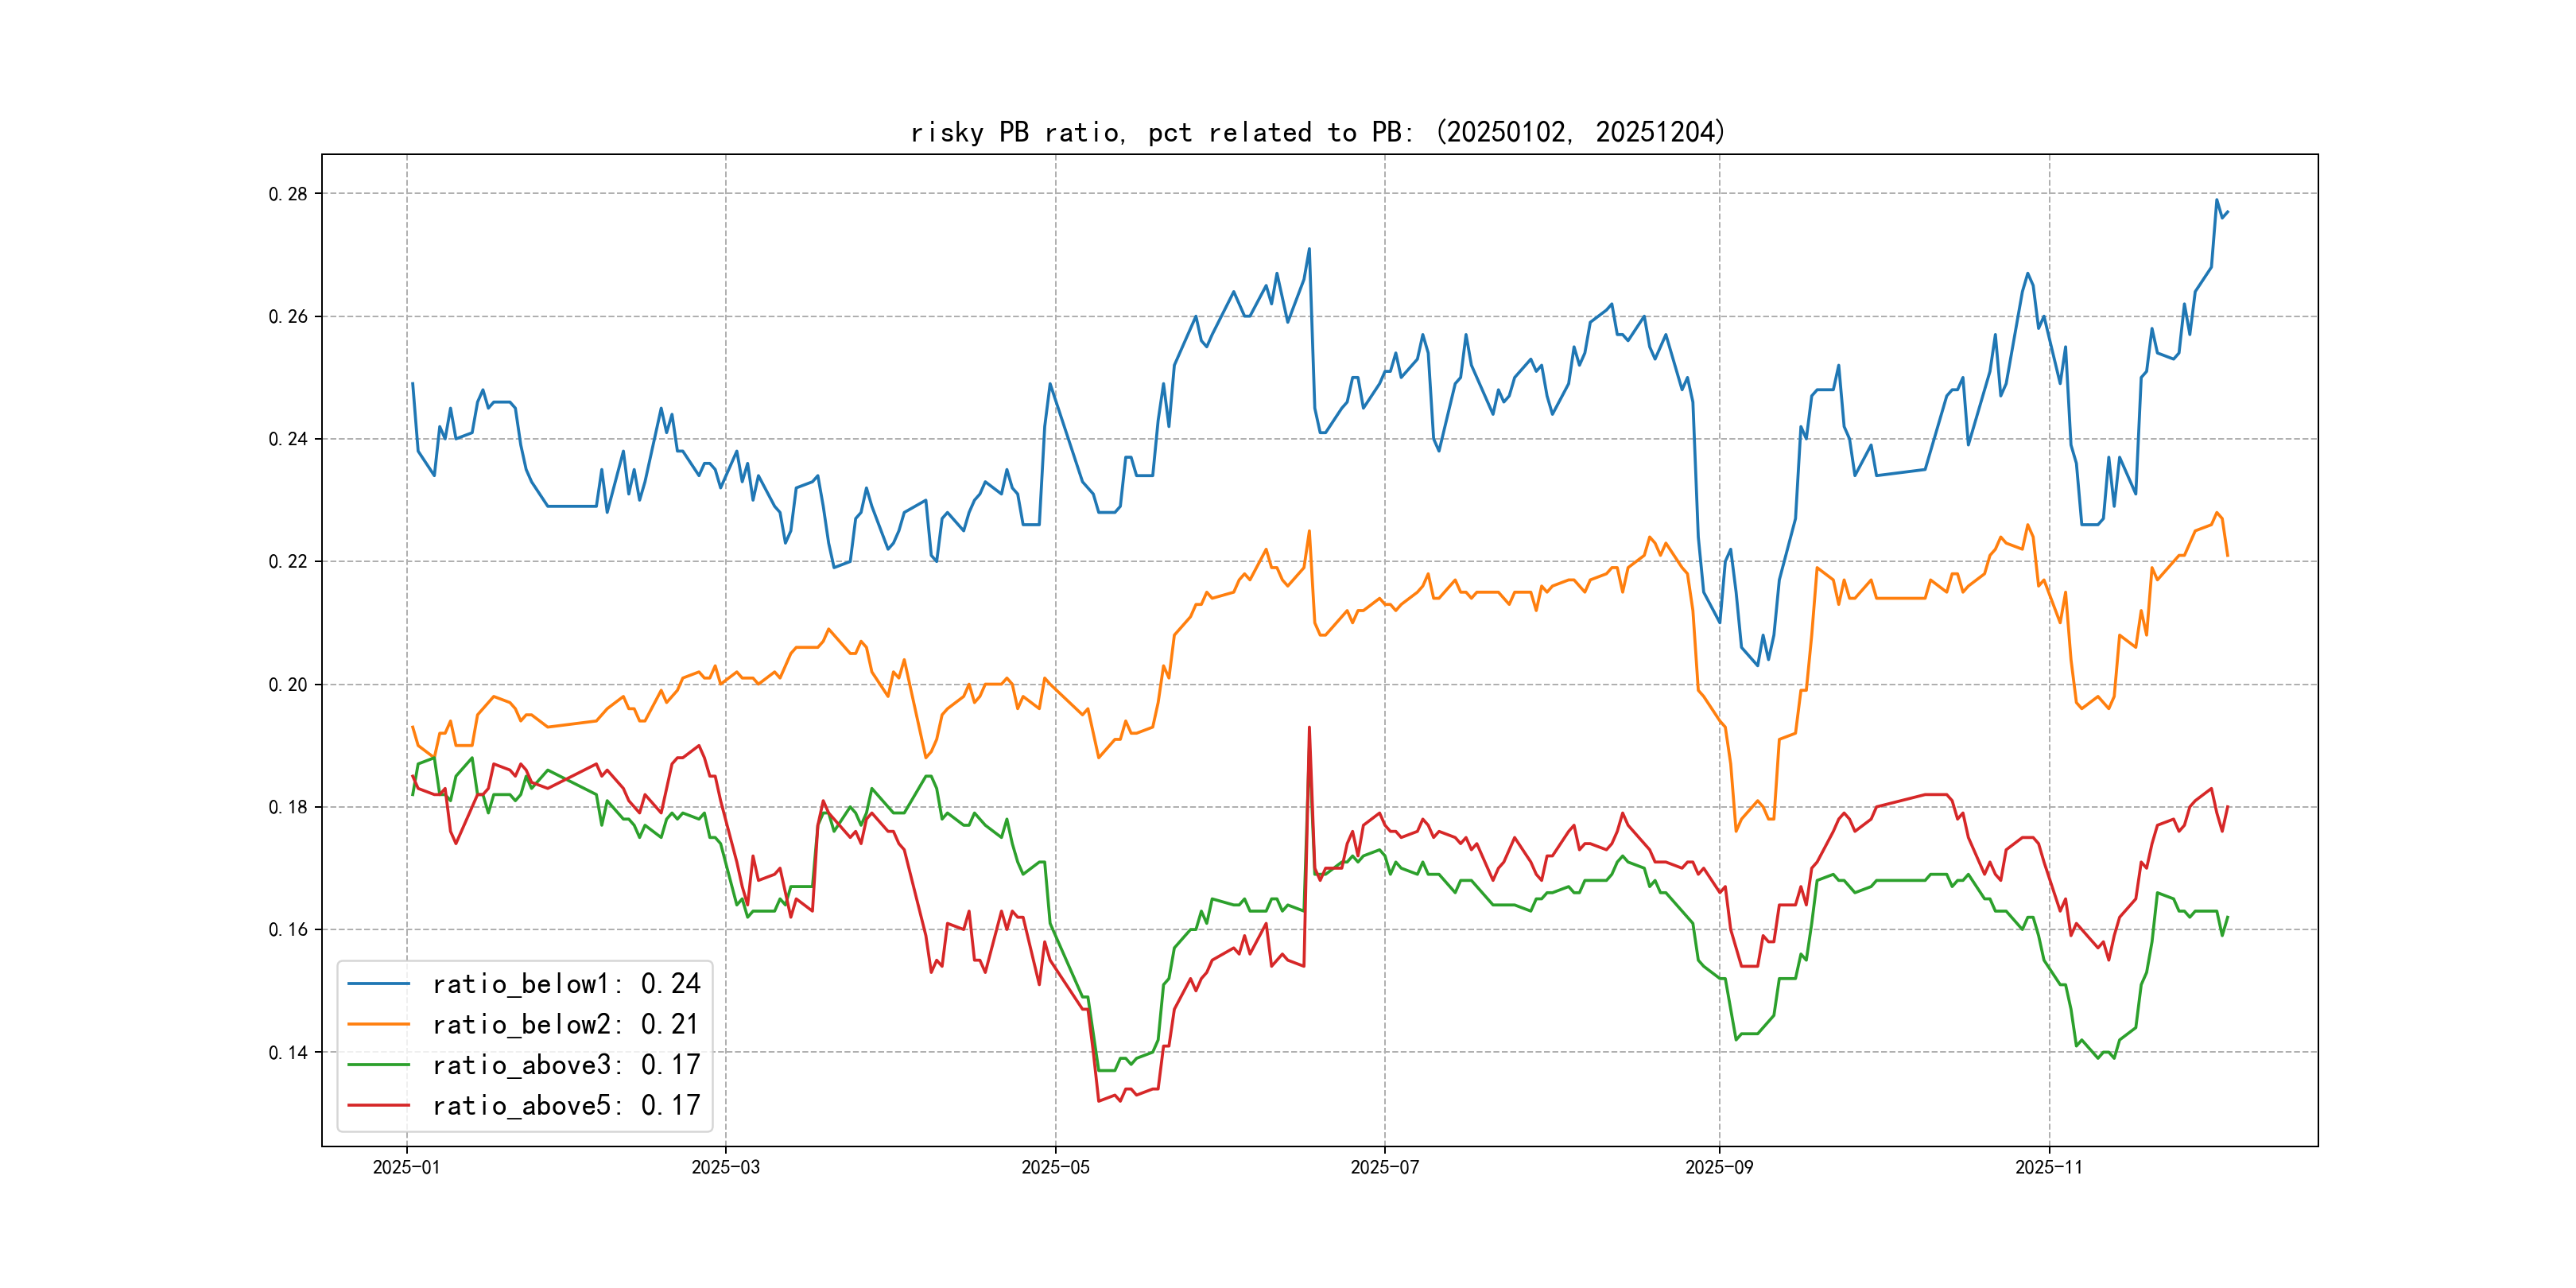Image resolution: width=2576 pixels, height=1288 pixels.
Task: Click the 0.28 y-axis tick label
Action: point(288,194)
